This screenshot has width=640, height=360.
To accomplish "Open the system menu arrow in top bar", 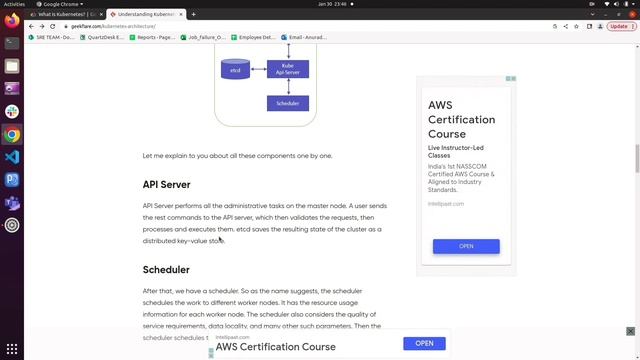I will [634, 4].
